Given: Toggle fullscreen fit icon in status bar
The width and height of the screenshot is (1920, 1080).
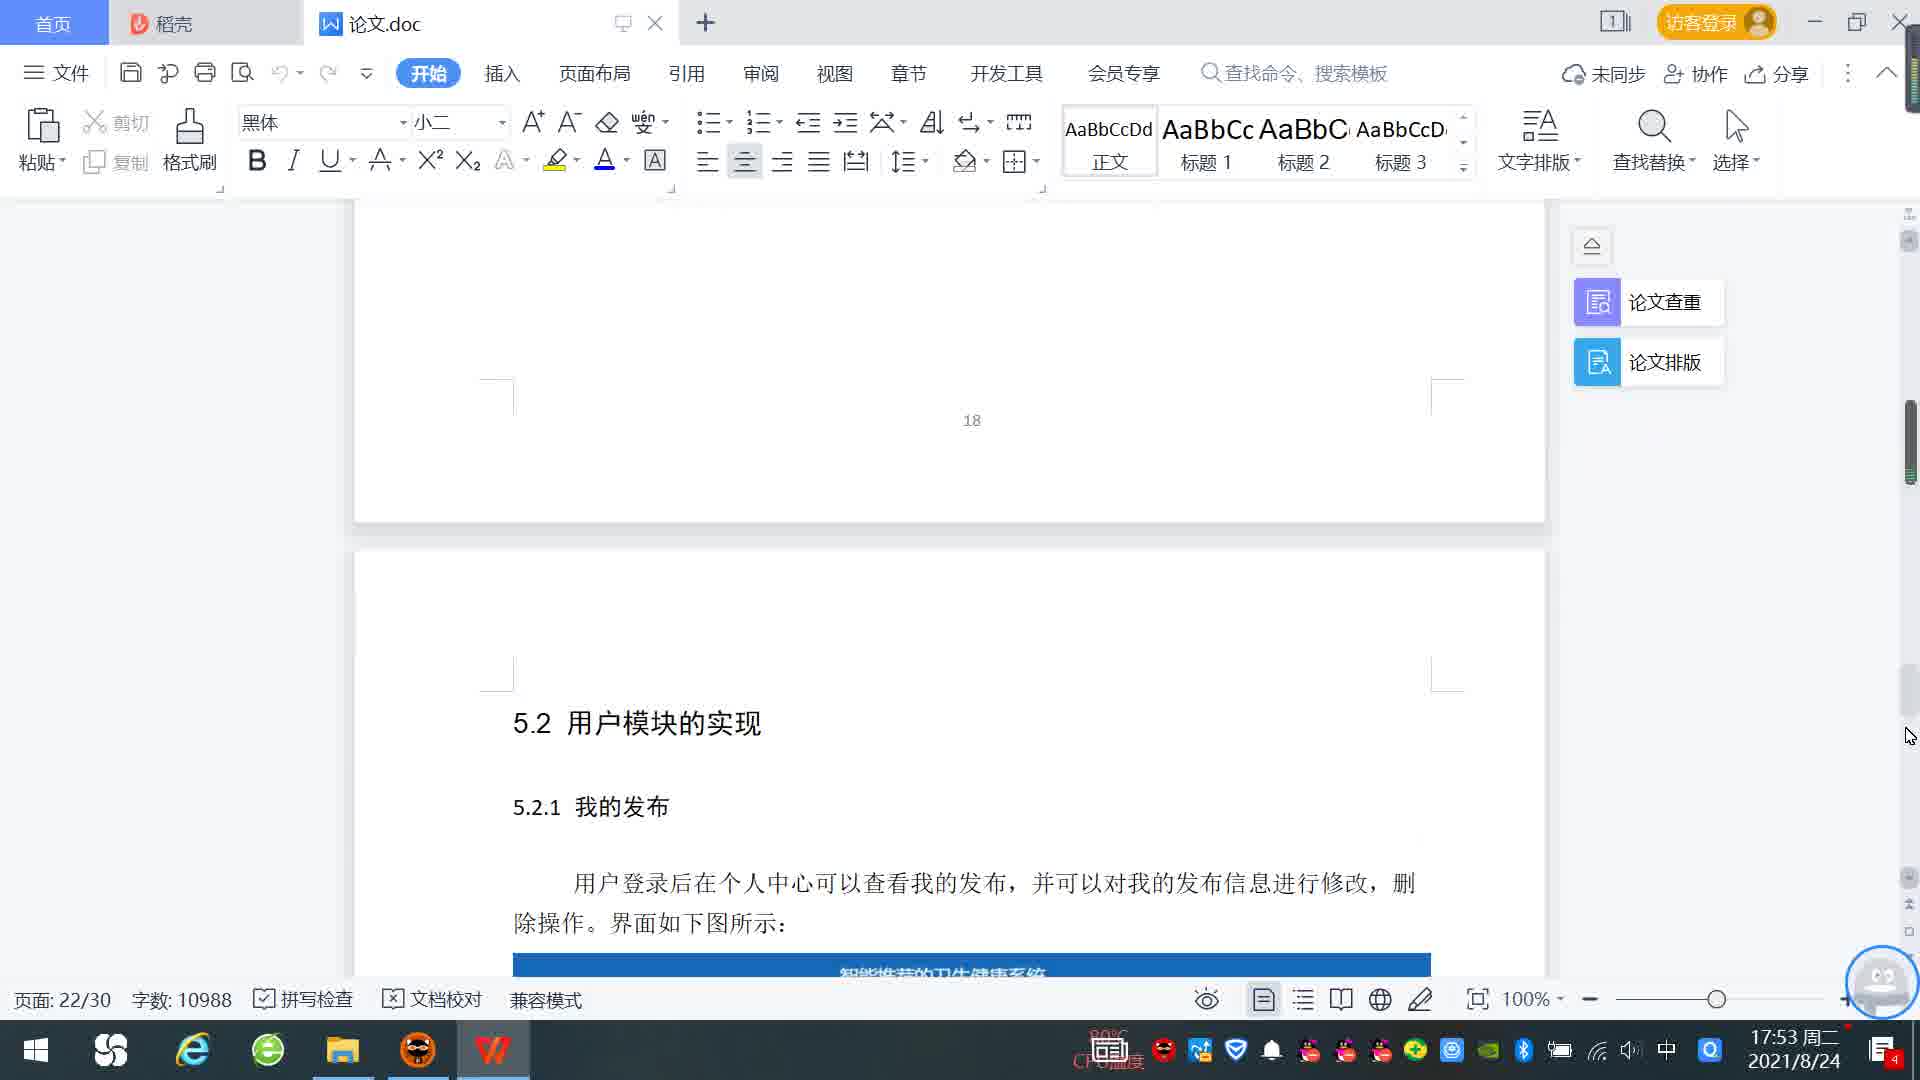Looking at the screenshot, I should coord(1477,999).
